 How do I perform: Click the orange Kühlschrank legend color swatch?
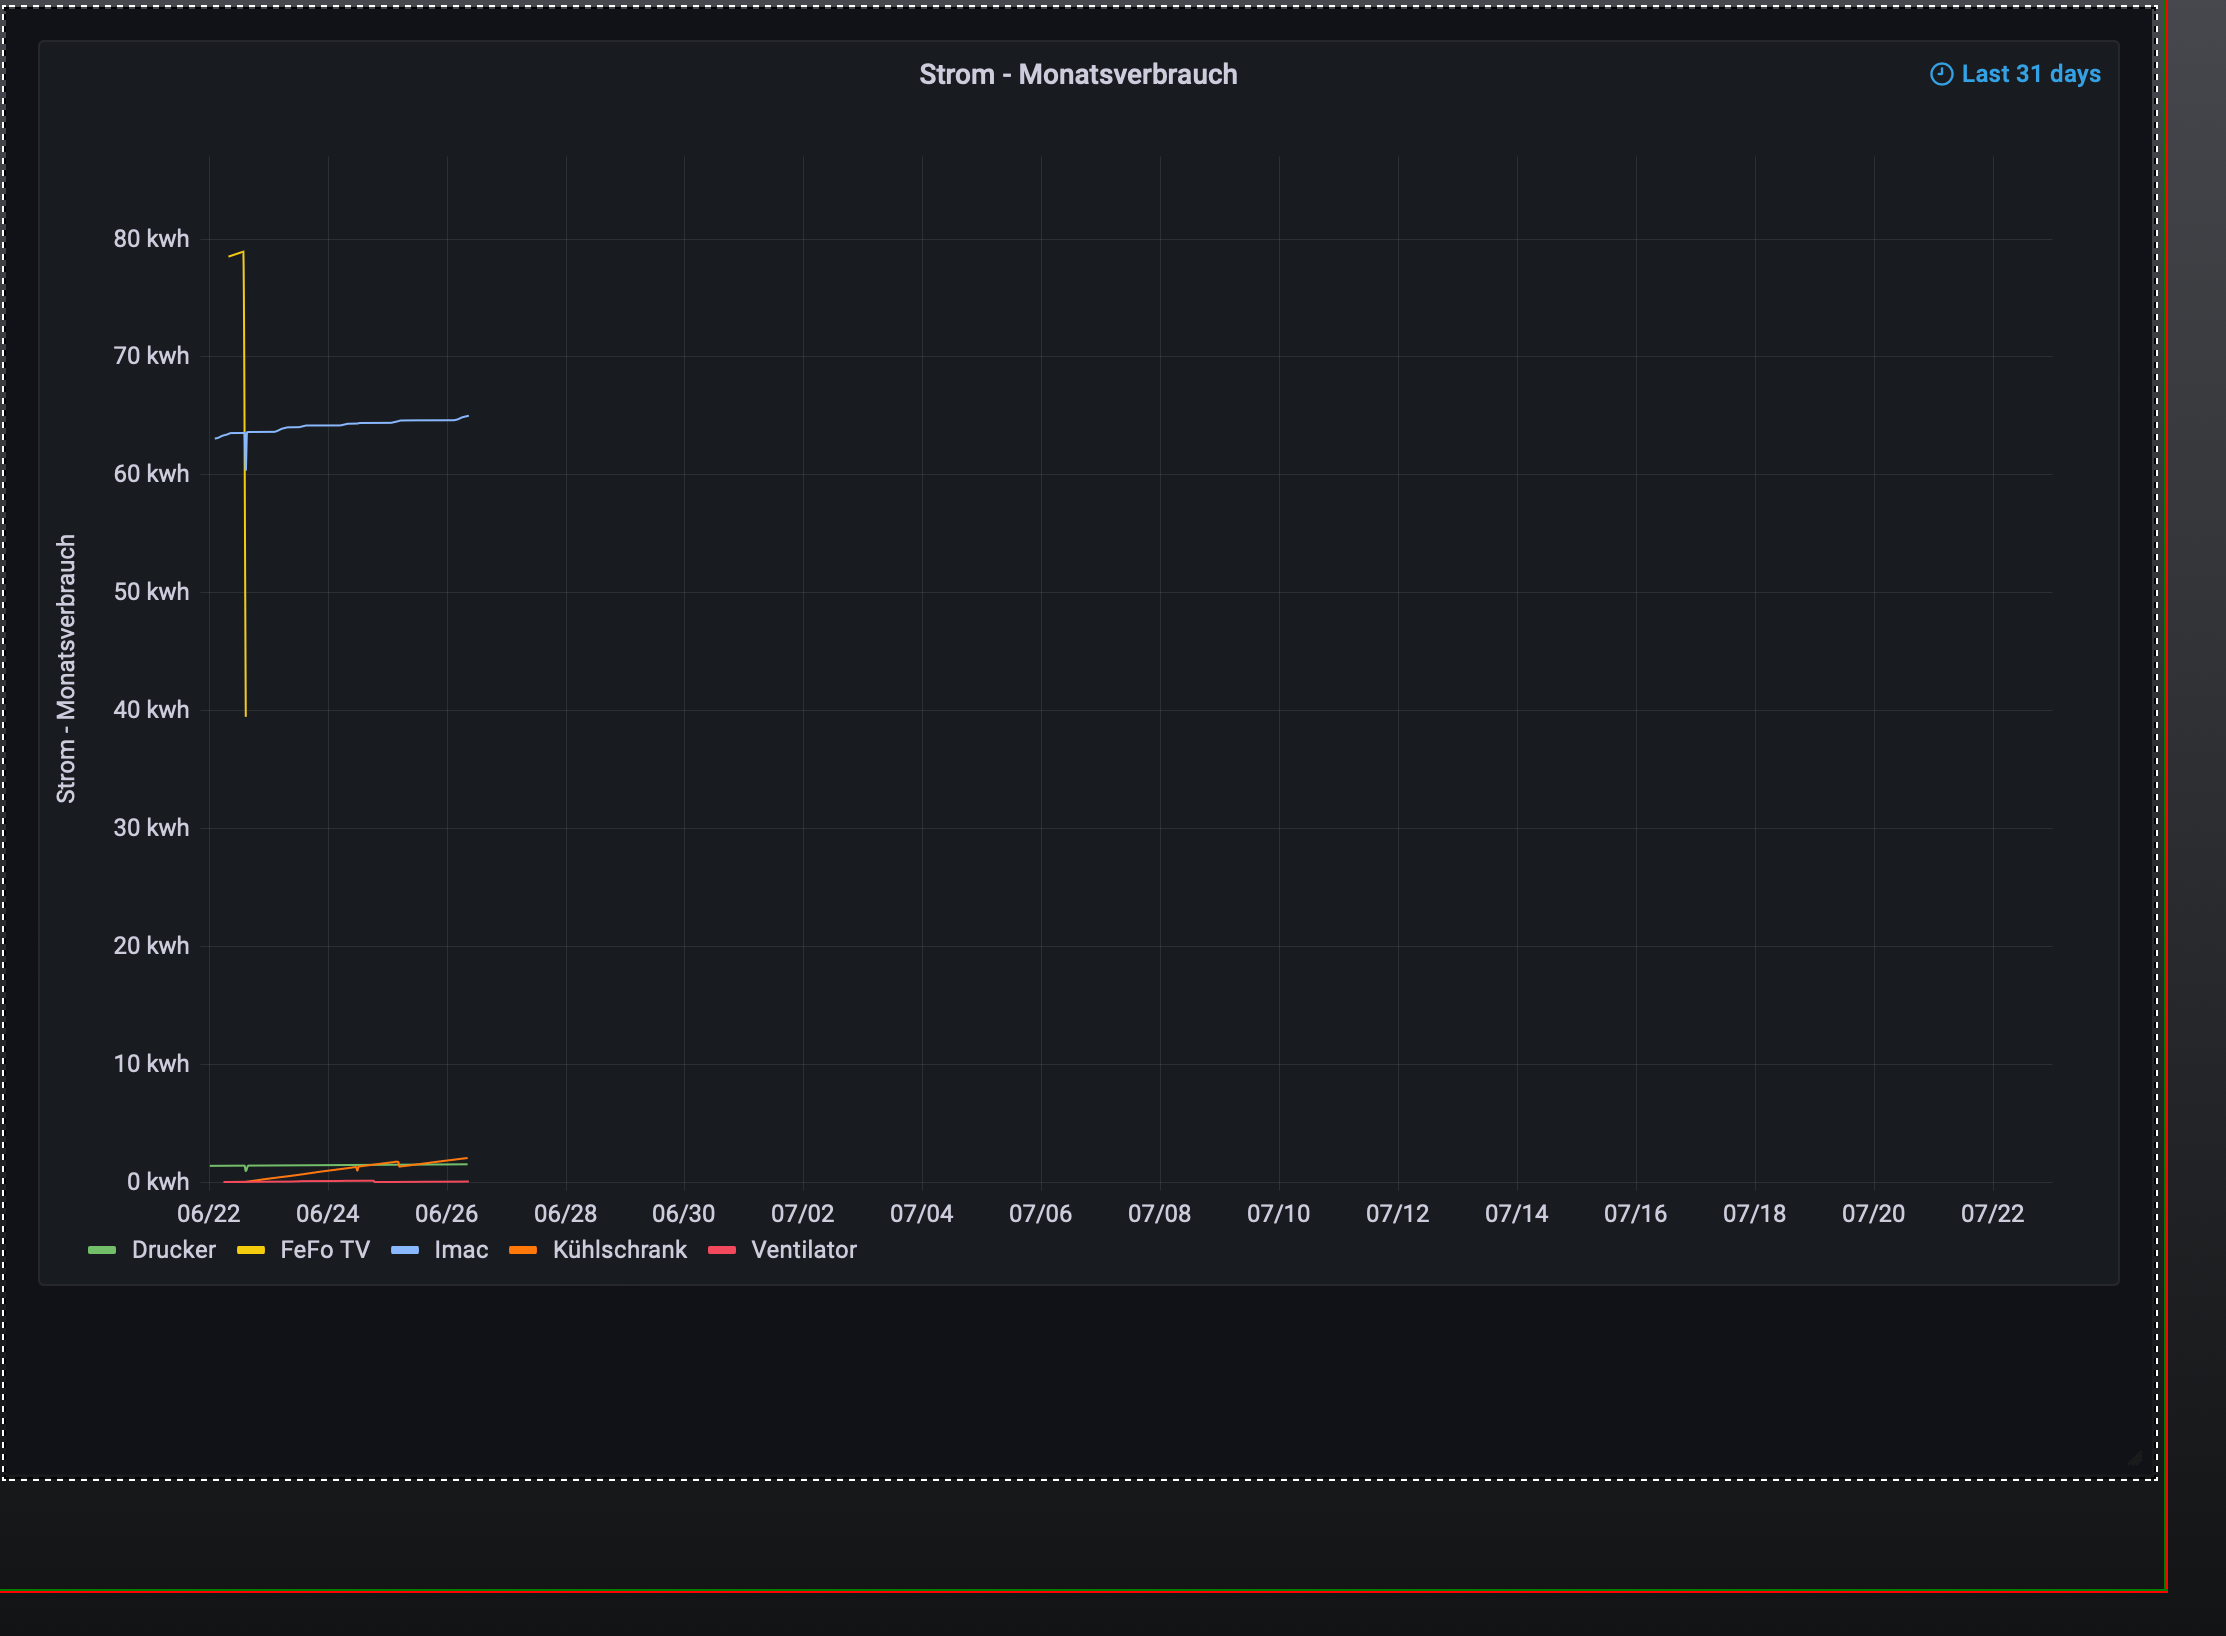(523, 1250)
